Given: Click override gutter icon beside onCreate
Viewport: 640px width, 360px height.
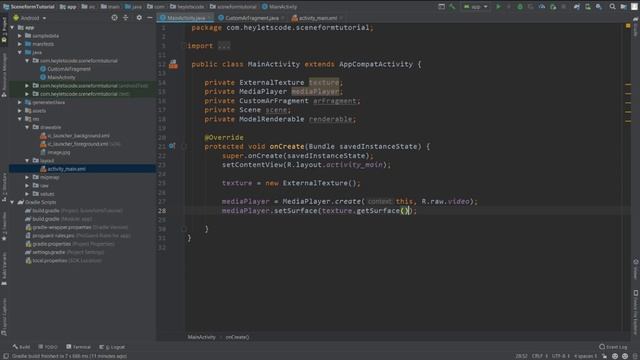Looking at the screenshot, I should 172,146.
